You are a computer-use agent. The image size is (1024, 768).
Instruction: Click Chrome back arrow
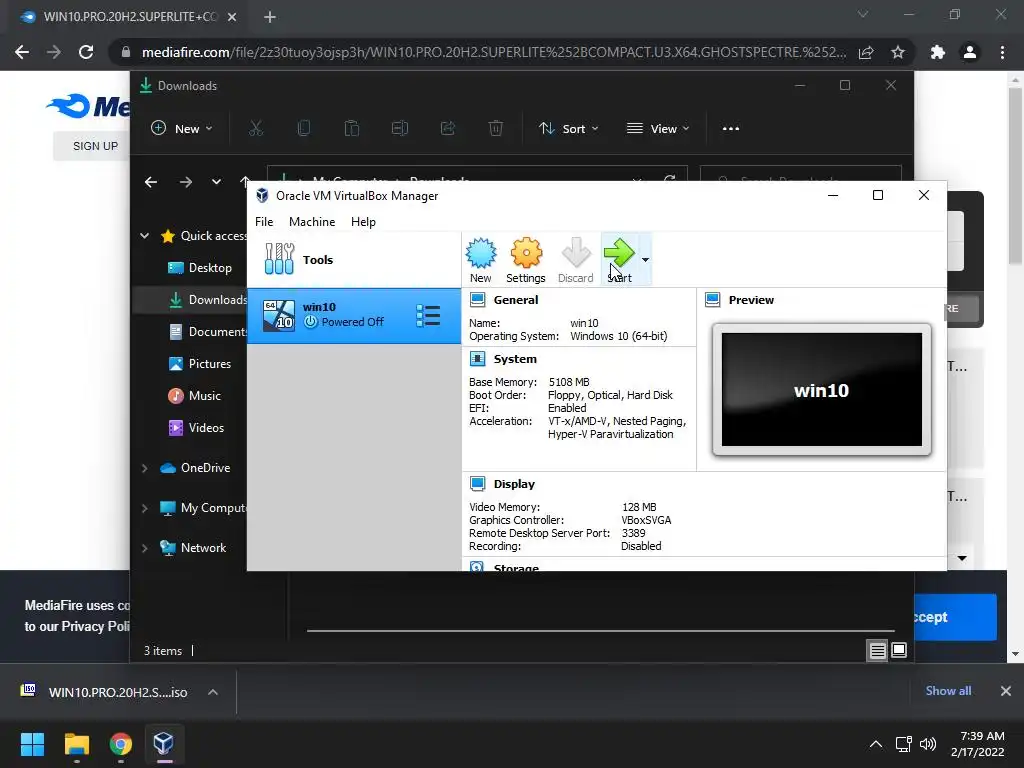pos(22,52)
